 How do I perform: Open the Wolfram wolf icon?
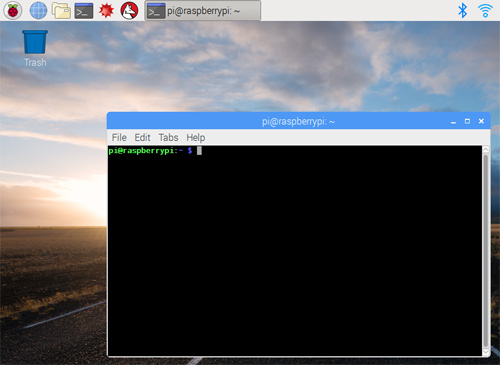click(129, 11)
